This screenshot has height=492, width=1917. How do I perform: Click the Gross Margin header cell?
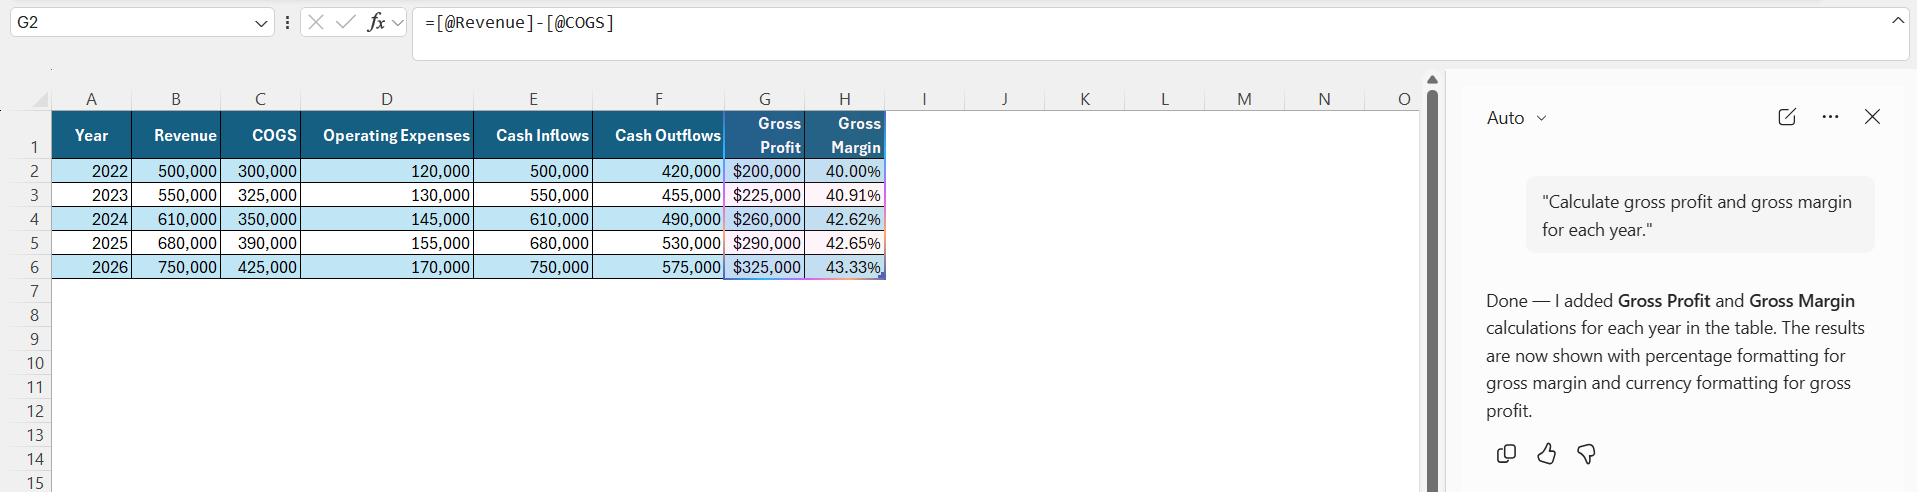click(x=845, y=135)
